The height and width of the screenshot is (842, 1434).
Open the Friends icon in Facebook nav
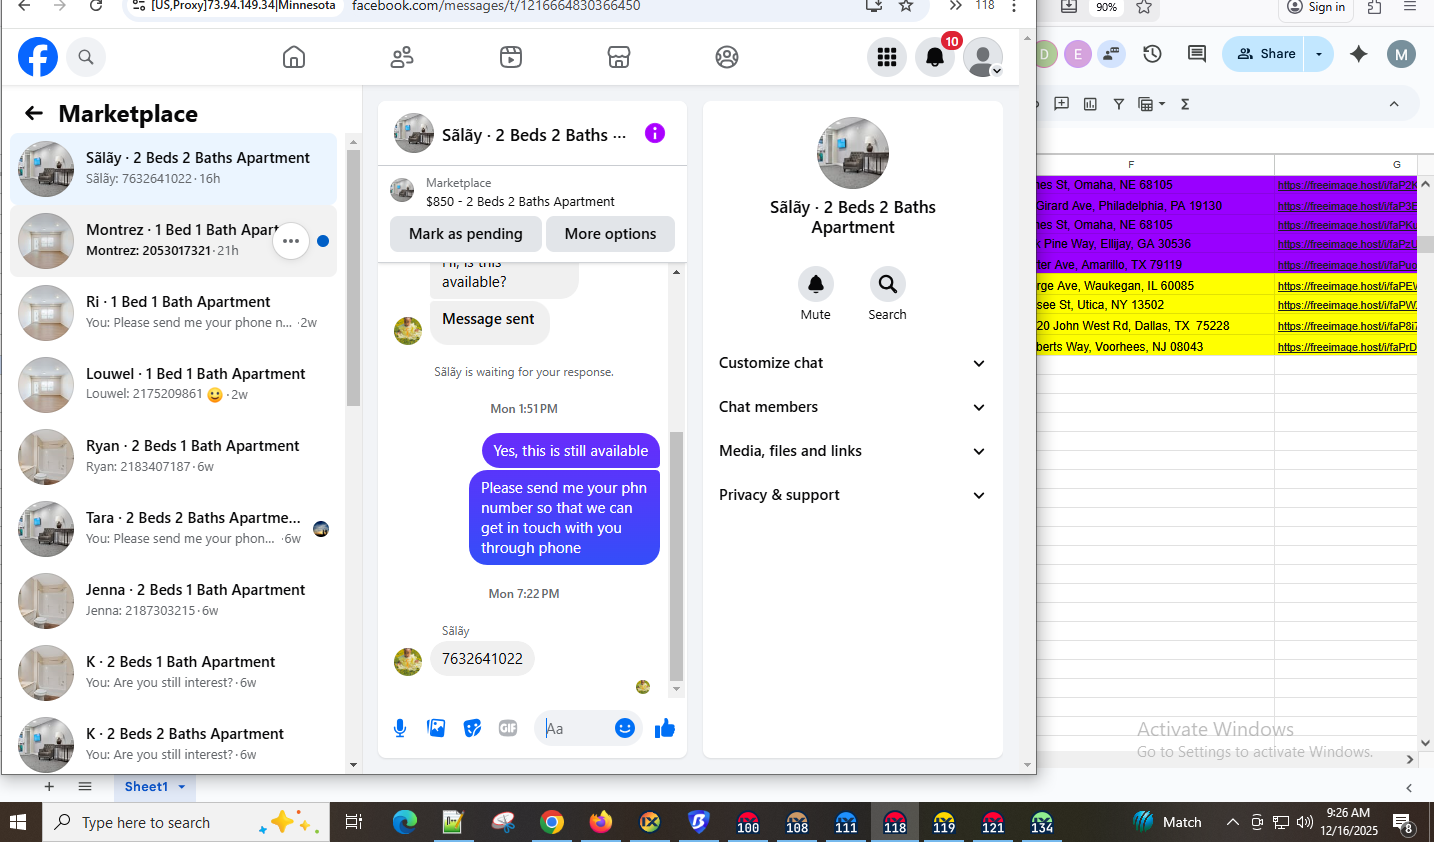[x=402, y=57]
